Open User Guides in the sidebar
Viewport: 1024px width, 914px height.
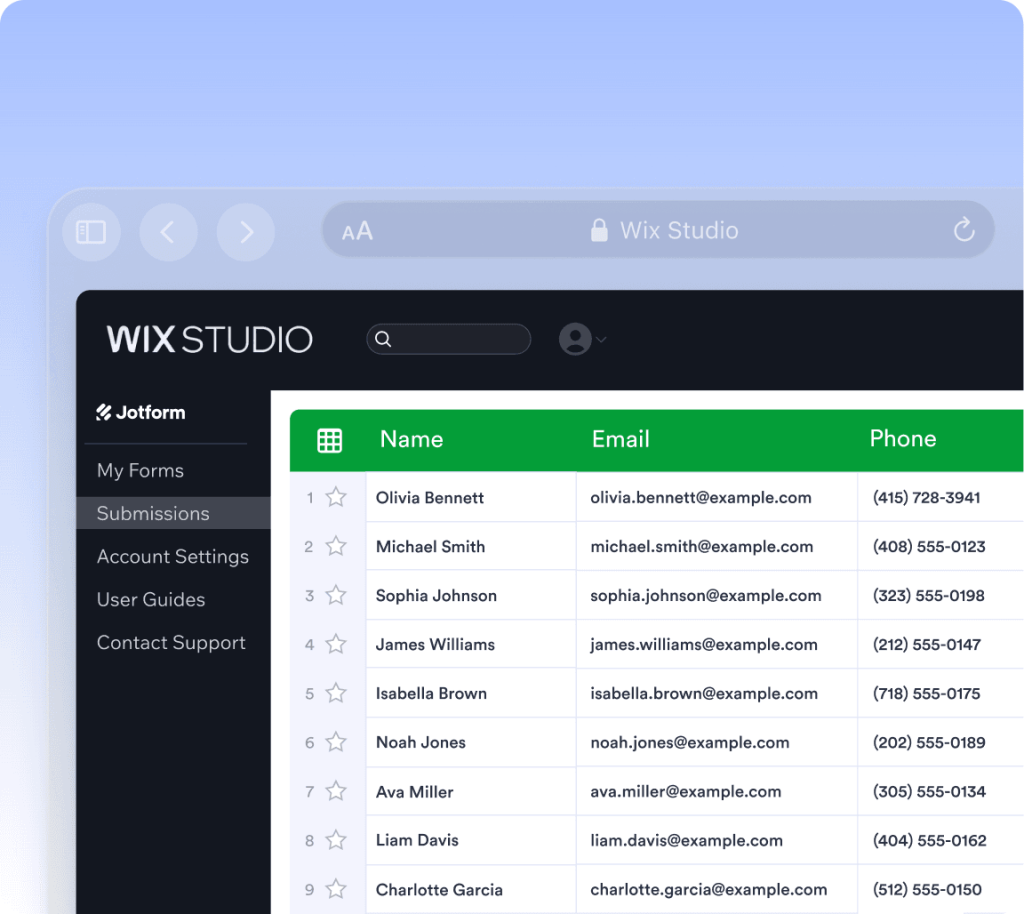[151, 599]
